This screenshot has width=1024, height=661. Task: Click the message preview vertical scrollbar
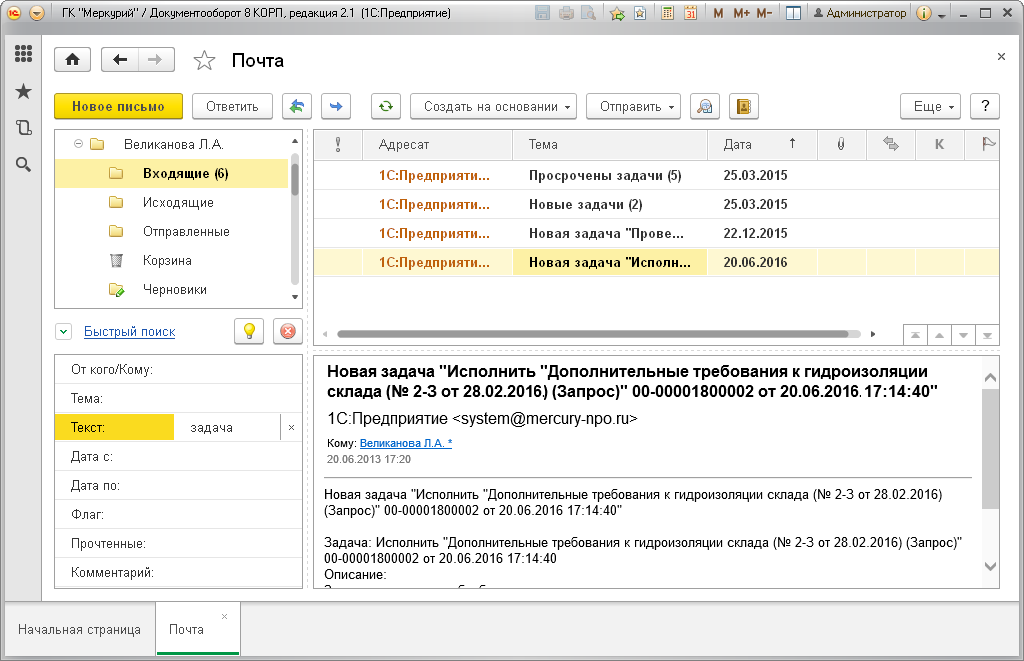(991, 449)
